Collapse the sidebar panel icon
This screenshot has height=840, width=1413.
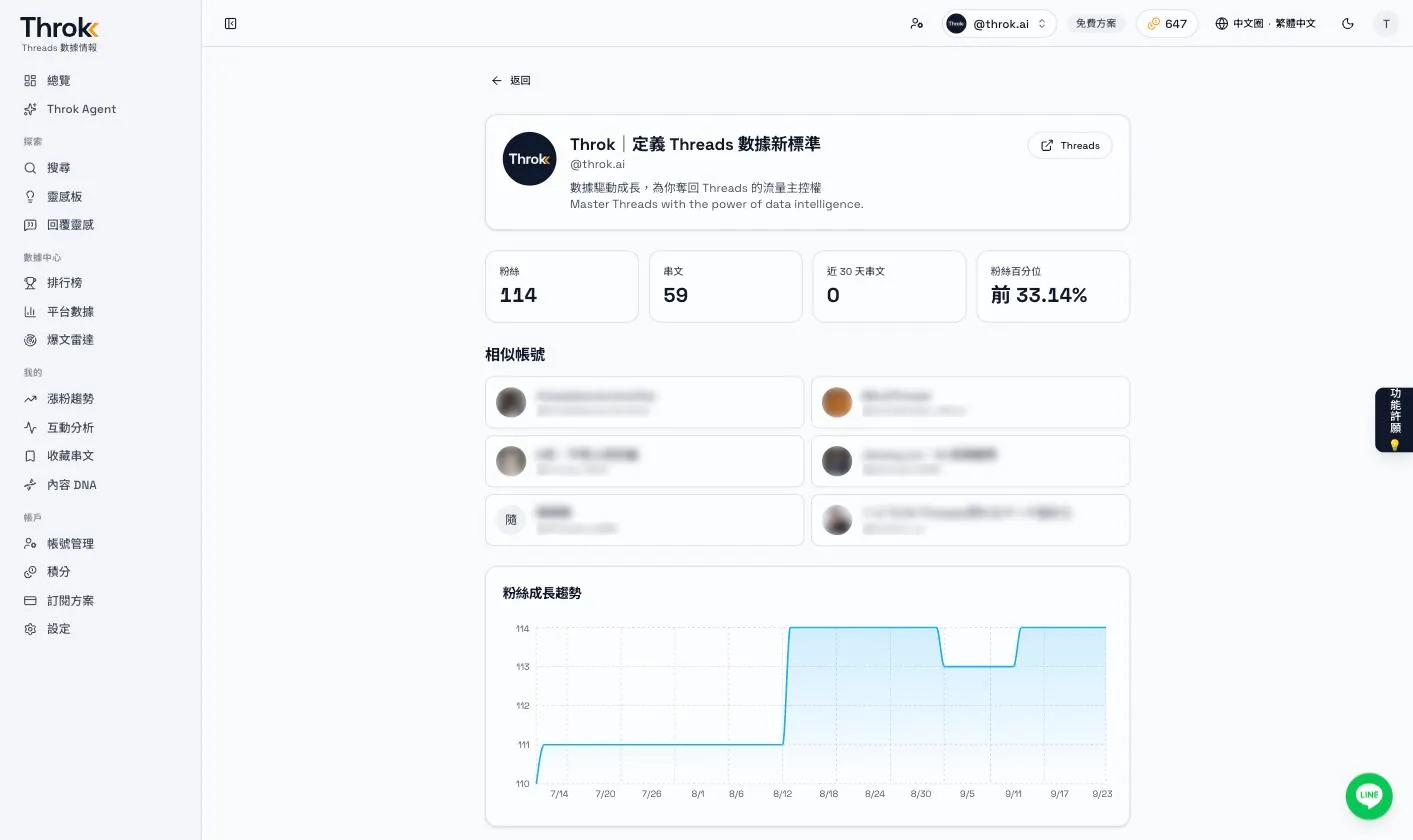(x=231, y=23)
